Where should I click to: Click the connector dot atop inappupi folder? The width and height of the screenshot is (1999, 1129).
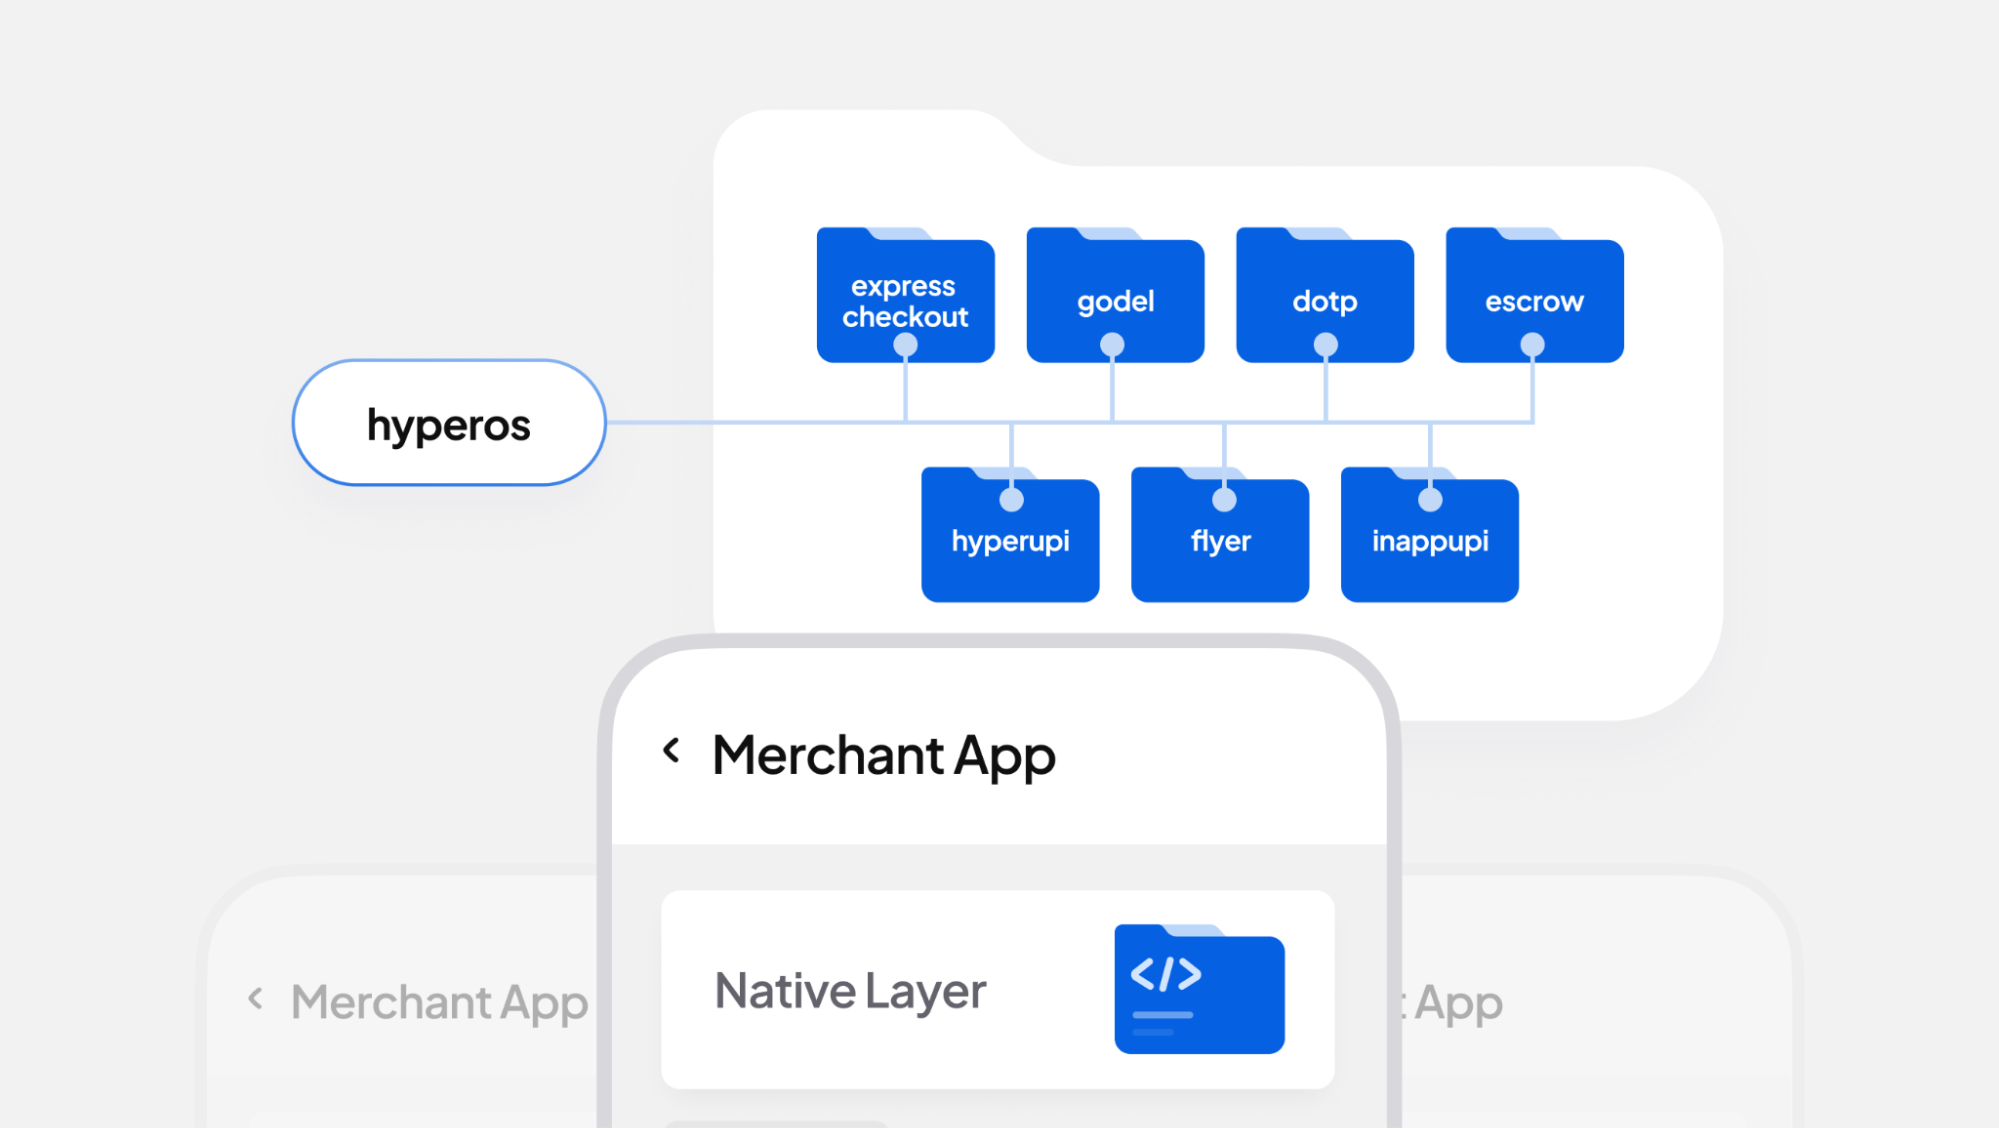(x=1430, y=499)
